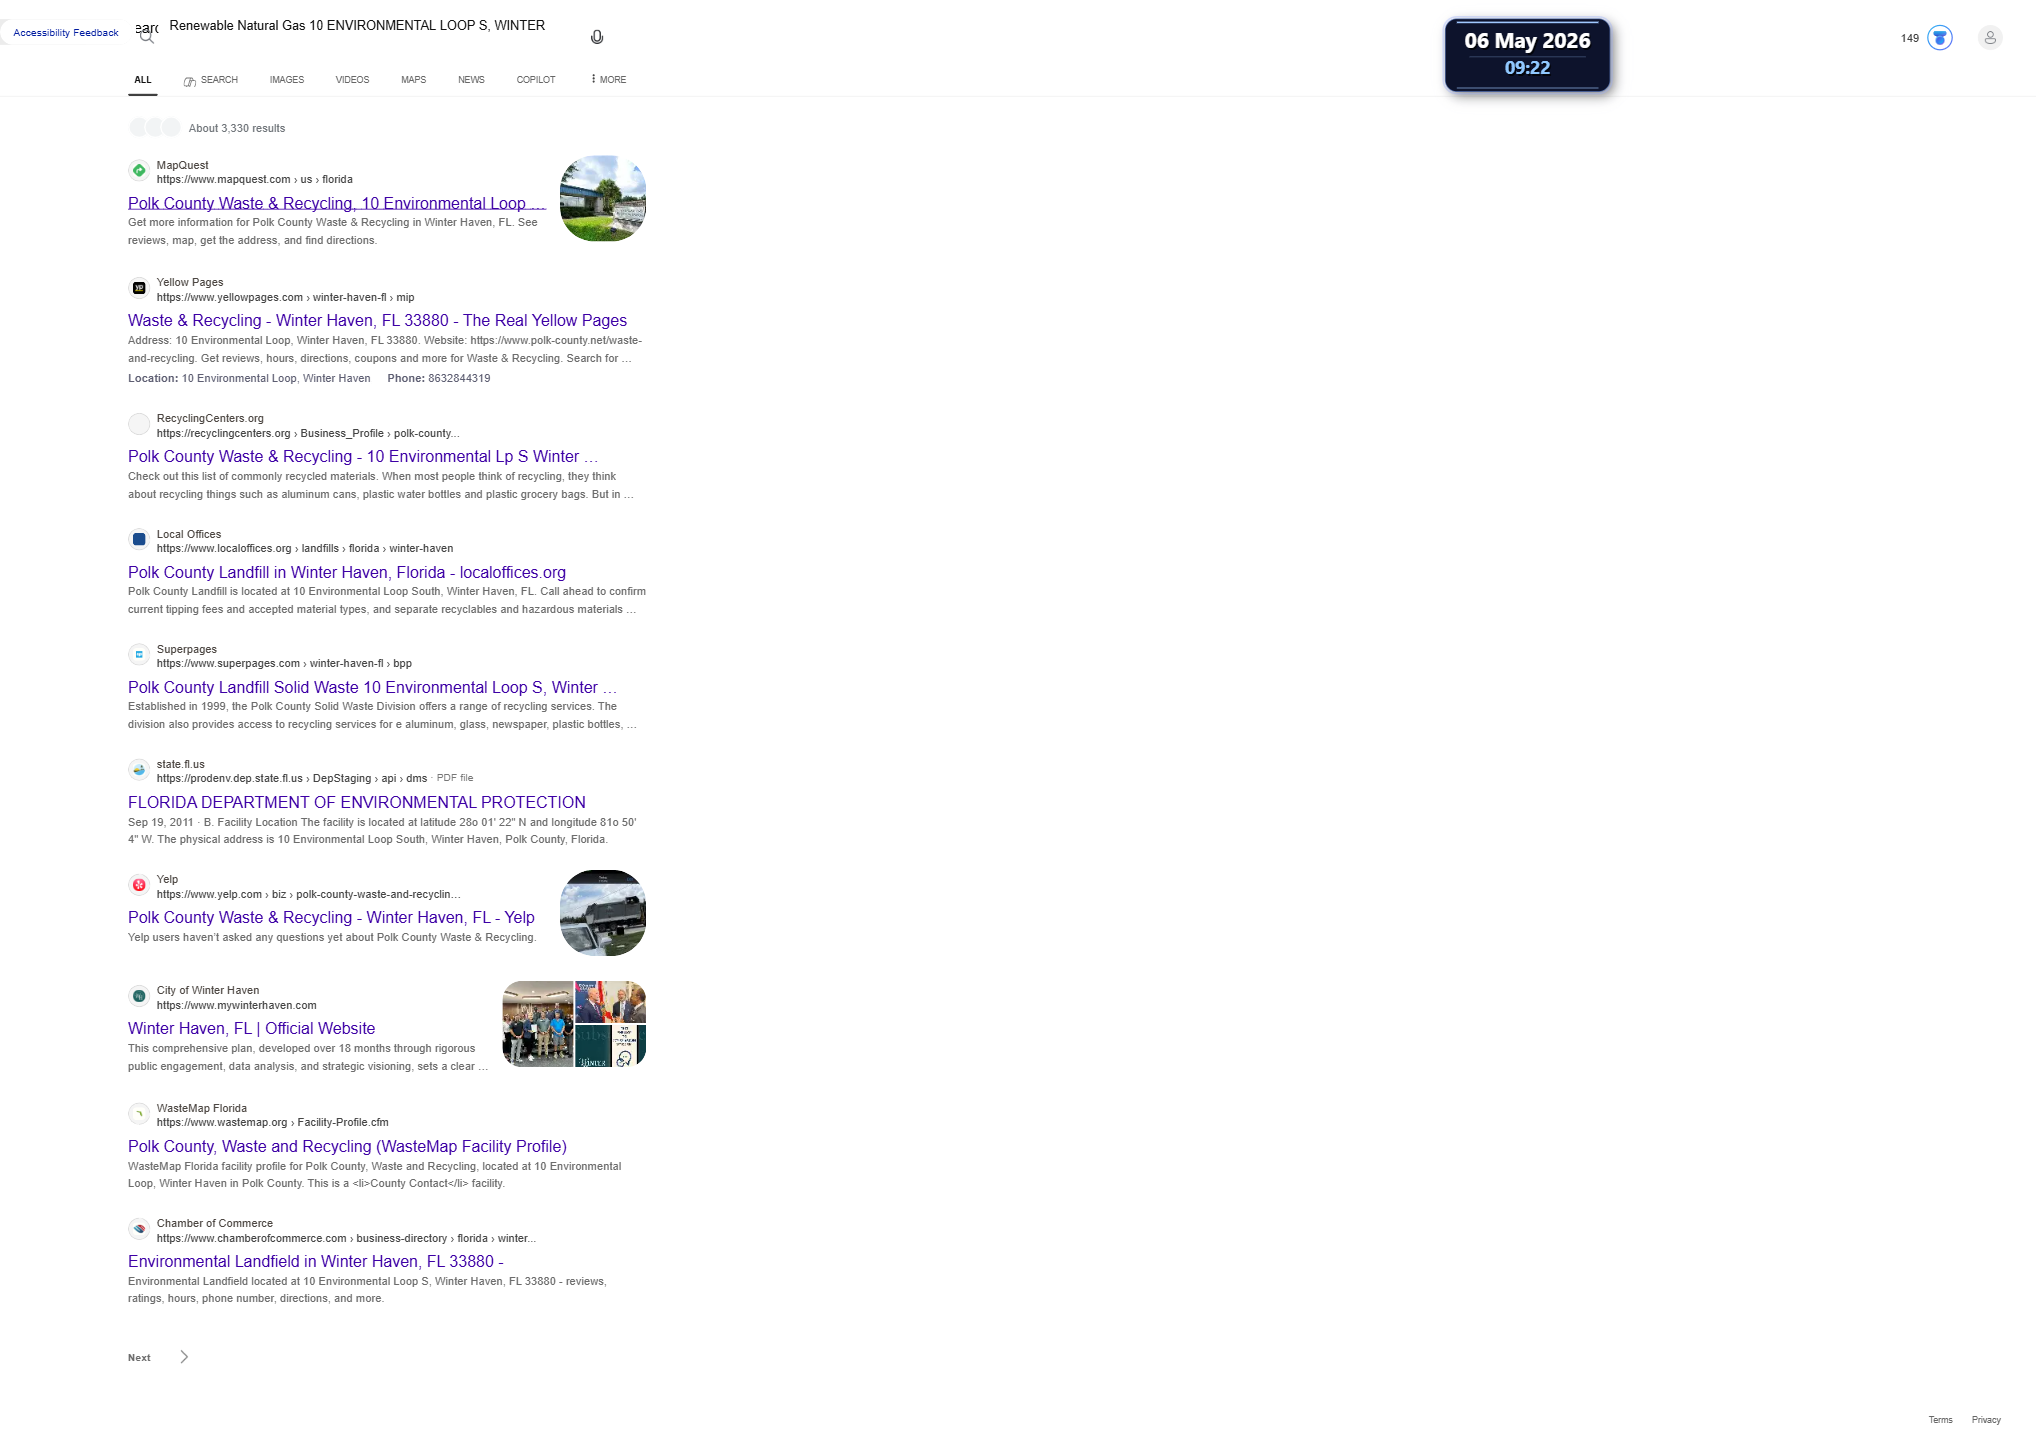This screenshot has width=2036, height=1438.
Task: Open Polk County Landfill localoffices.org result
Action: pos(347,572)
